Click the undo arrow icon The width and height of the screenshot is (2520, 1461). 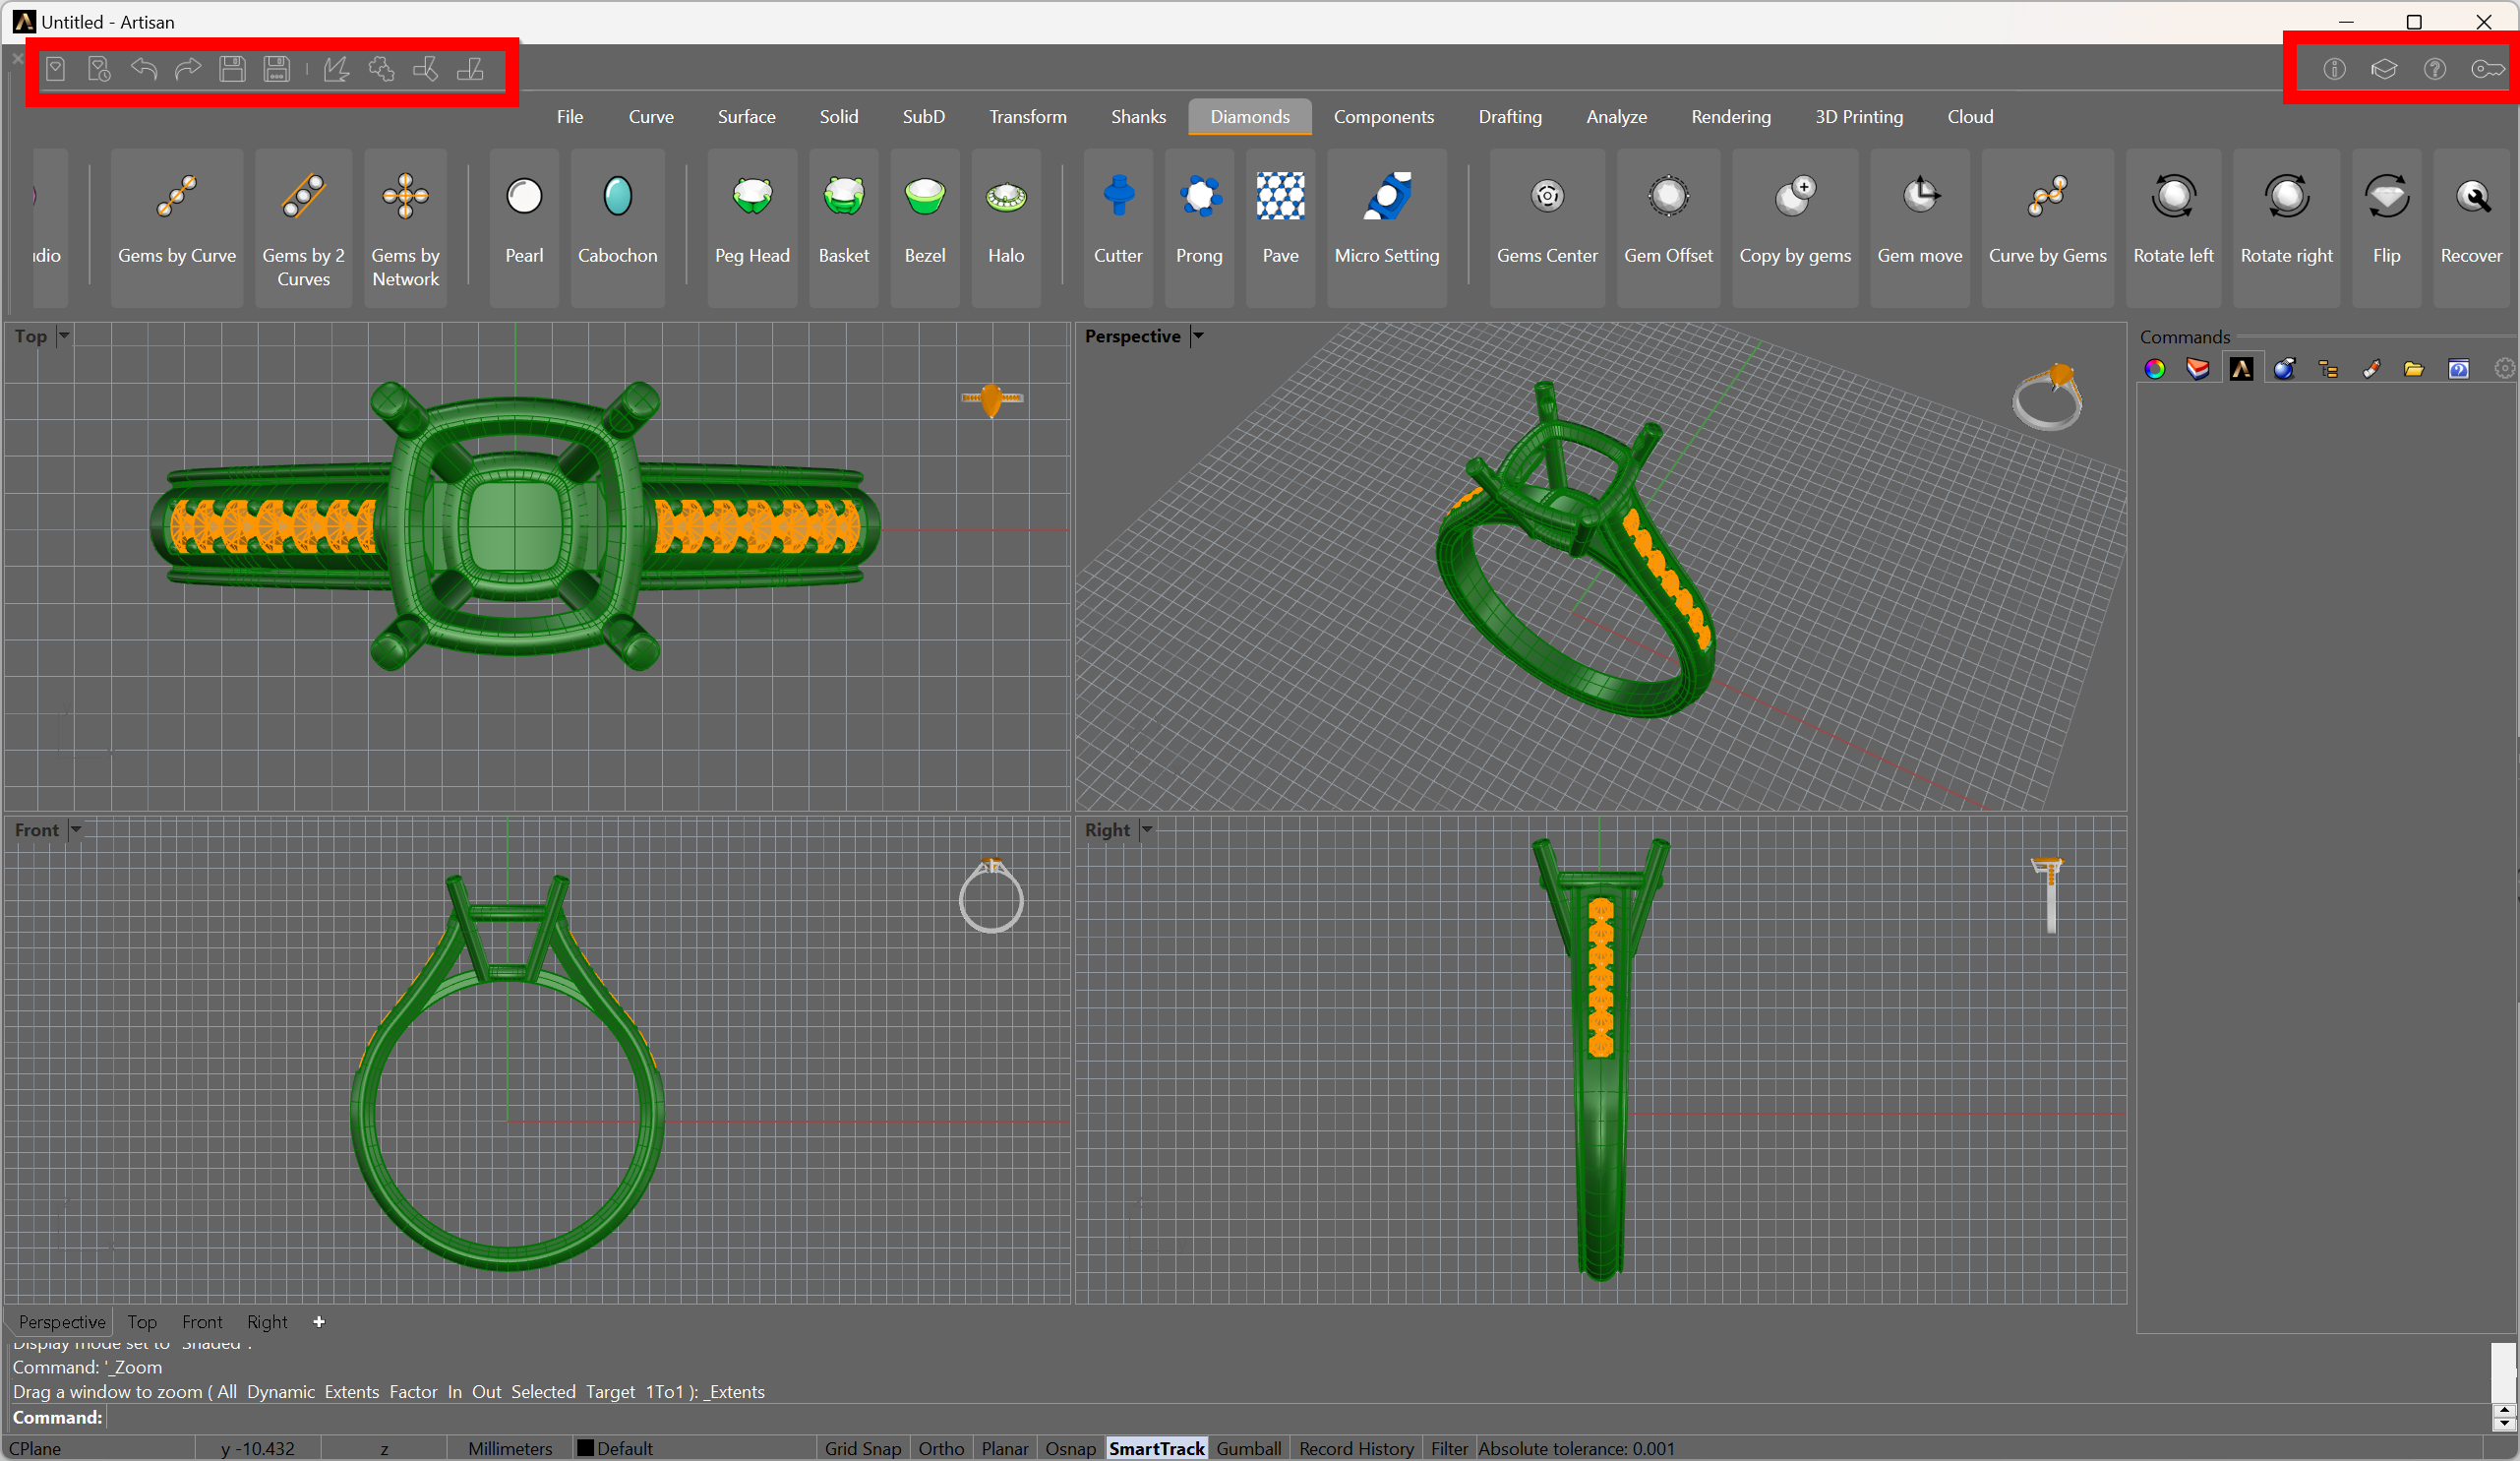point(144,69)
